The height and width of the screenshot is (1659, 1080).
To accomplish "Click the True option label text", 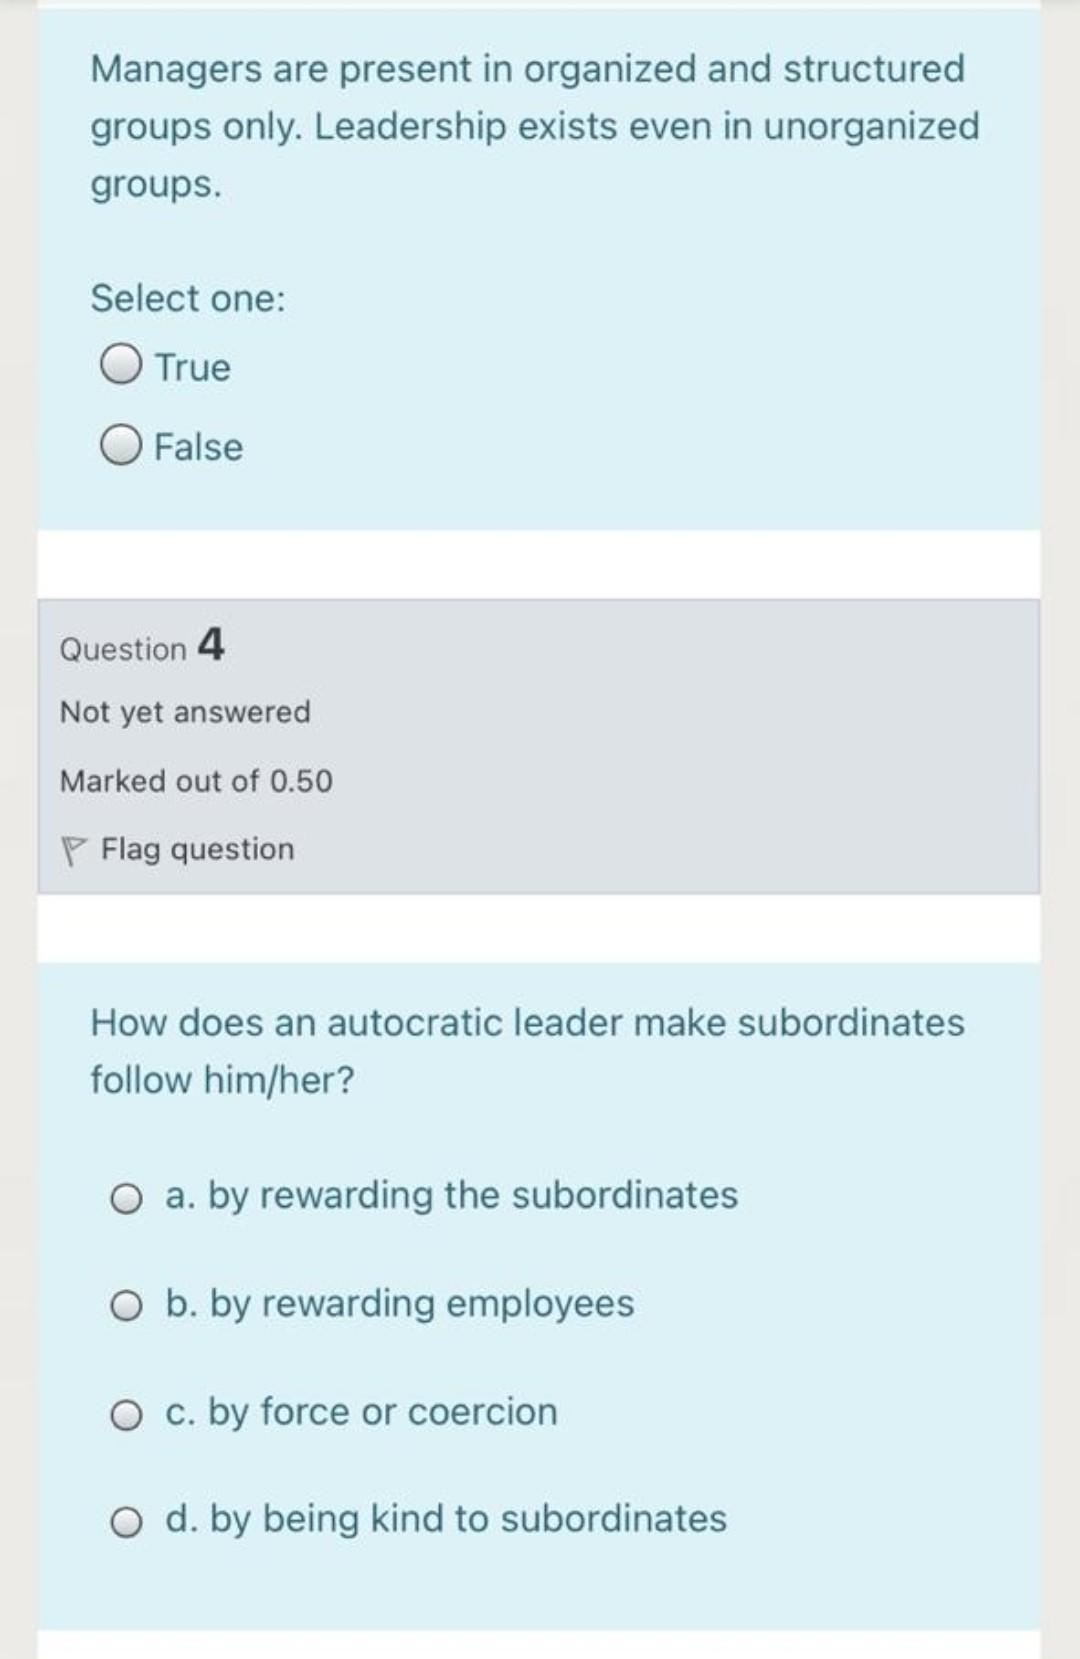I will tap(190, 366).
